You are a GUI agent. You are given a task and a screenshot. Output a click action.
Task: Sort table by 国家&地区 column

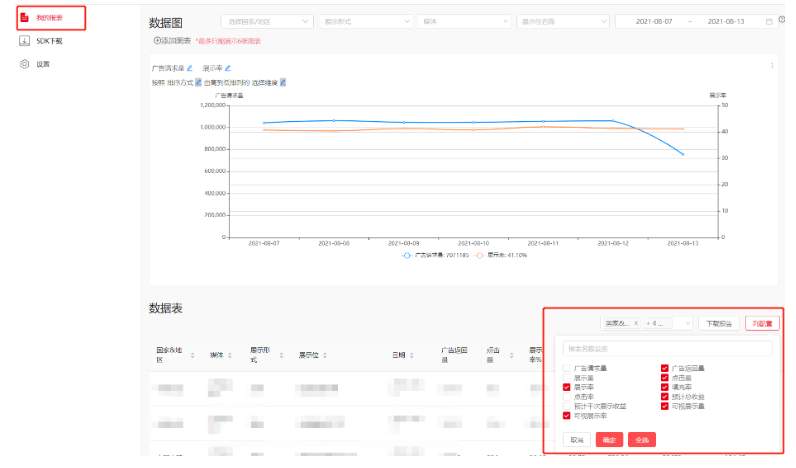tap(192, 355)
